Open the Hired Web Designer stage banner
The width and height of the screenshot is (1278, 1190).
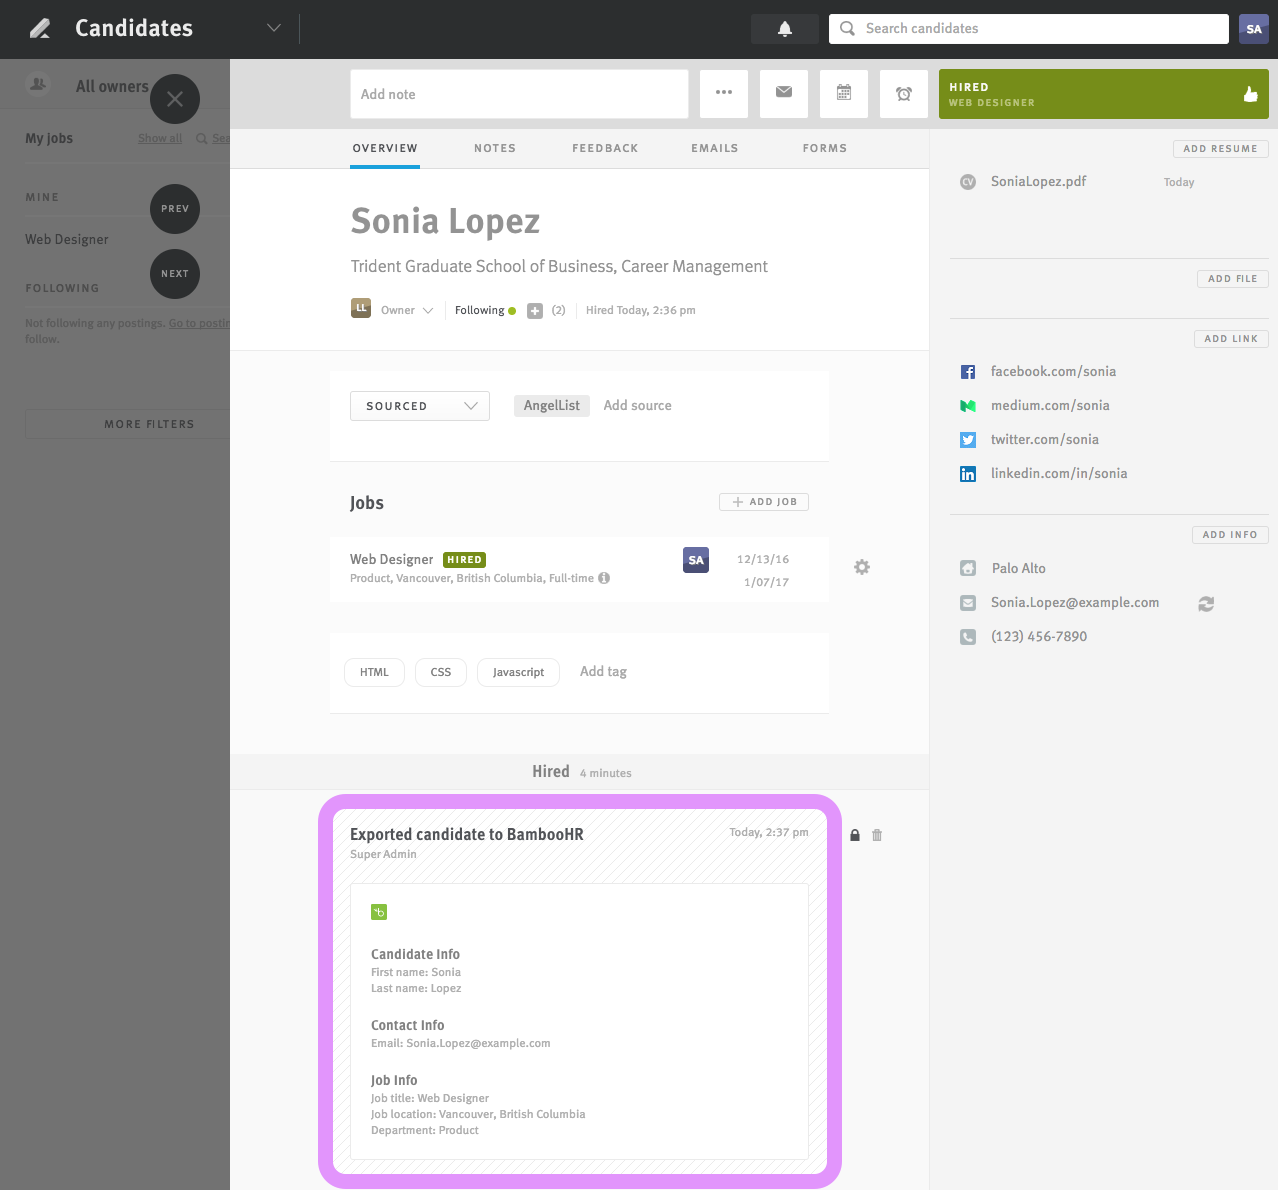pos(1104,94)
